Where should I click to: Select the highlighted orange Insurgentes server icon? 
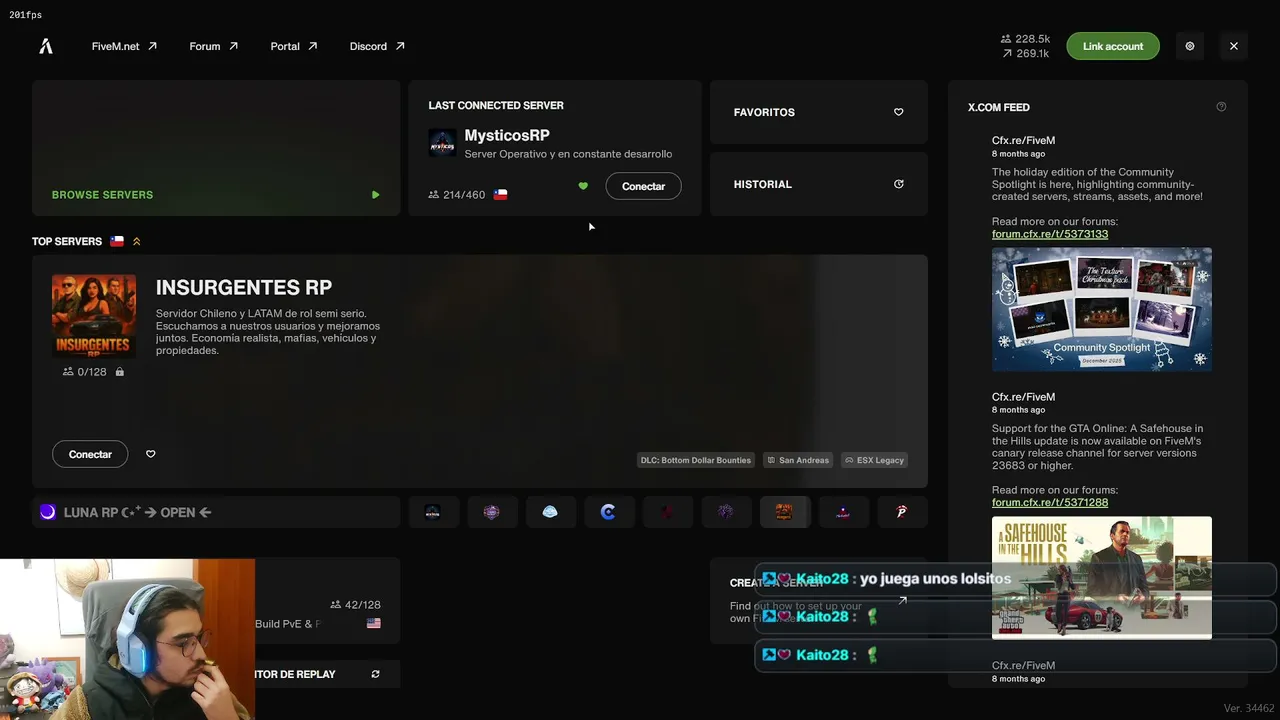pyautogui.click(x=784, y=512)
